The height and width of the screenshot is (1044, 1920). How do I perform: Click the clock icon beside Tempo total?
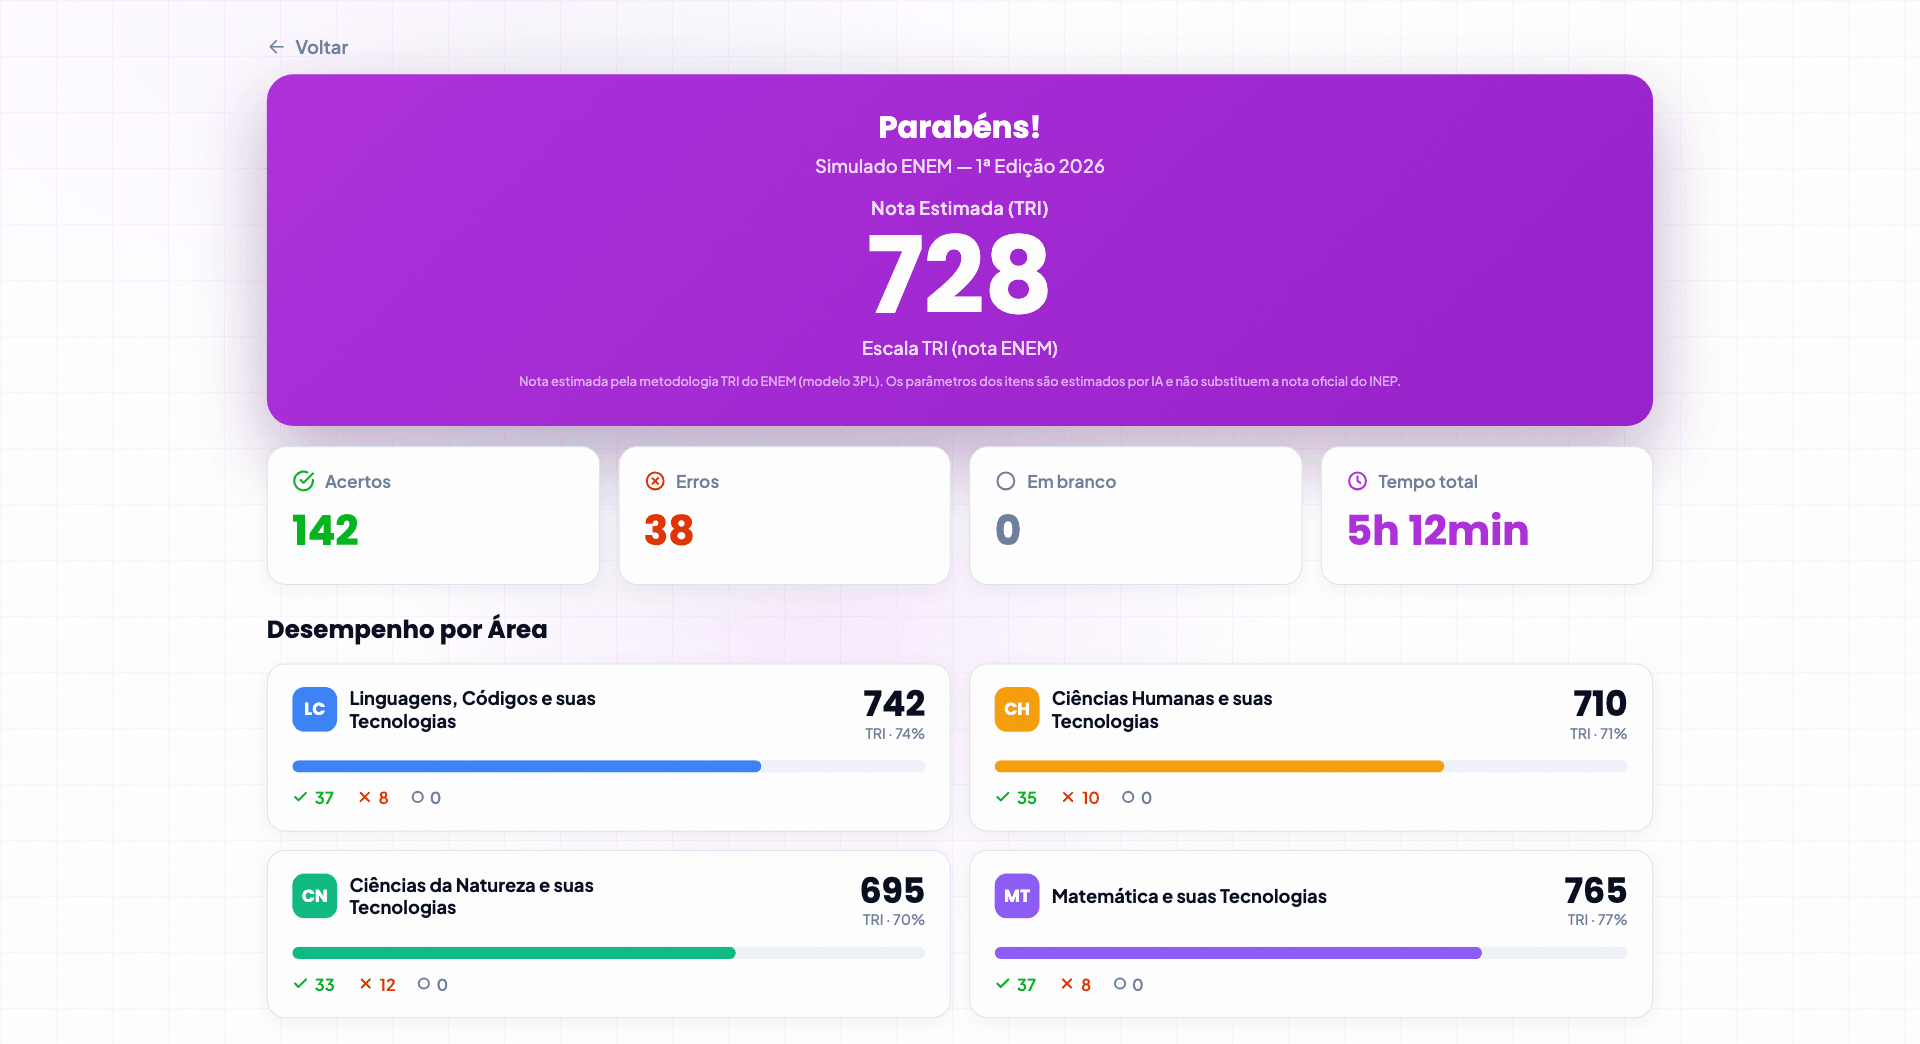tap(1357, 481)
